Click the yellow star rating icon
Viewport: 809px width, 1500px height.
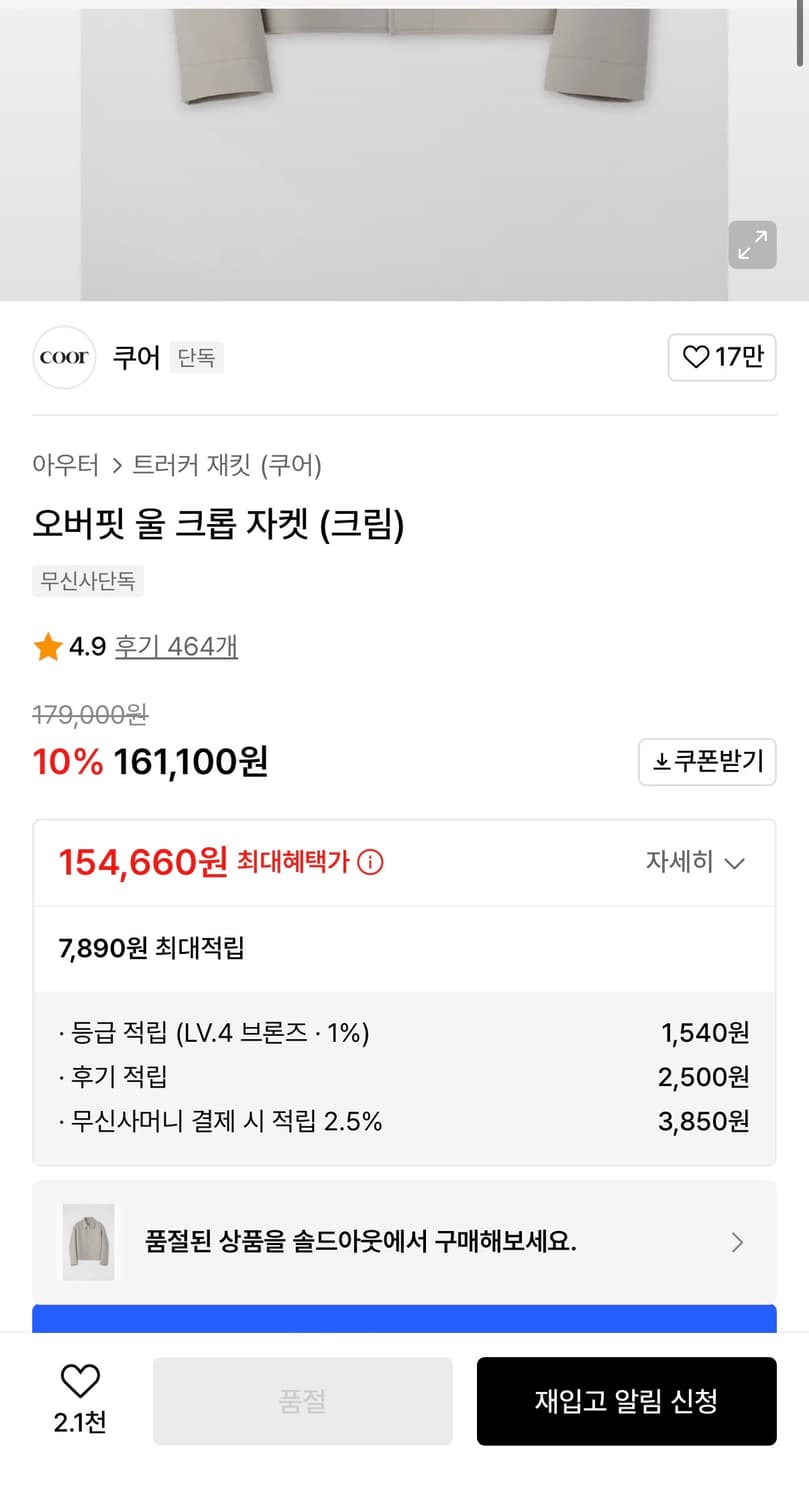point(47,646)
